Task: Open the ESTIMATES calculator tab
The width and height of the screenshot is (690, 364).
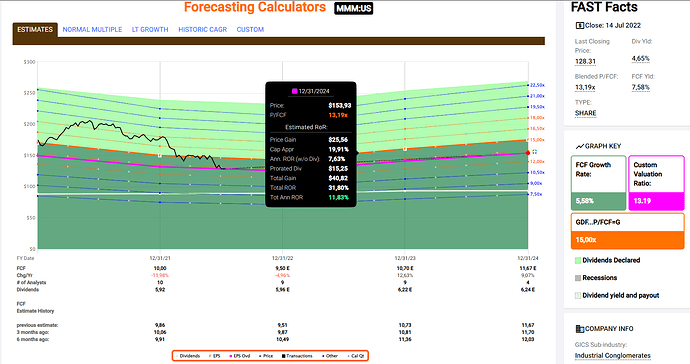Action: [35, 29]
